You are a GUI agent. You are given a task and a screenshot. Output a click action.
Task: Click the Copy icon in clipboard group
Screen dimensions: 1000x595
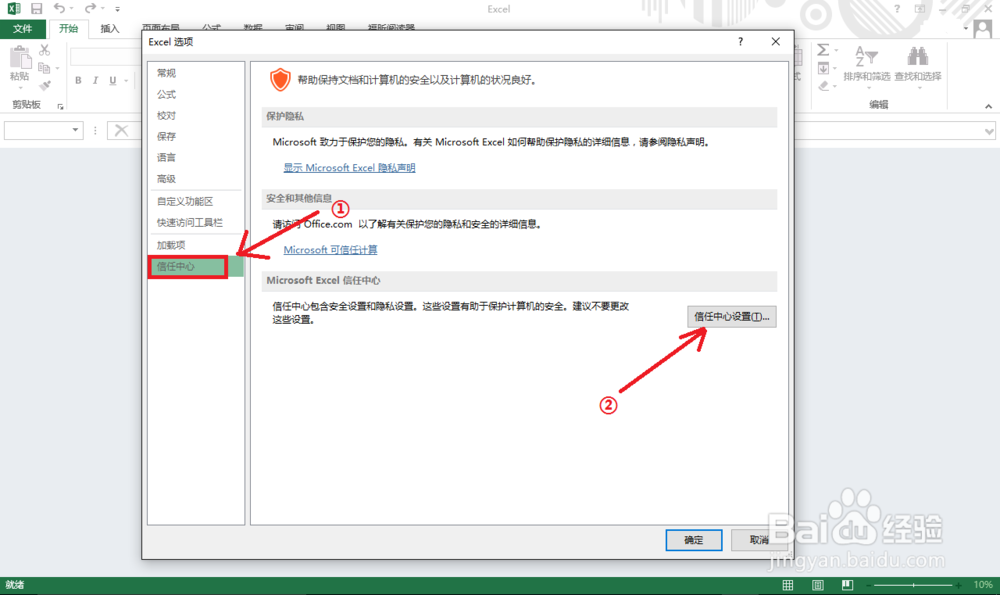pos(44,68)
